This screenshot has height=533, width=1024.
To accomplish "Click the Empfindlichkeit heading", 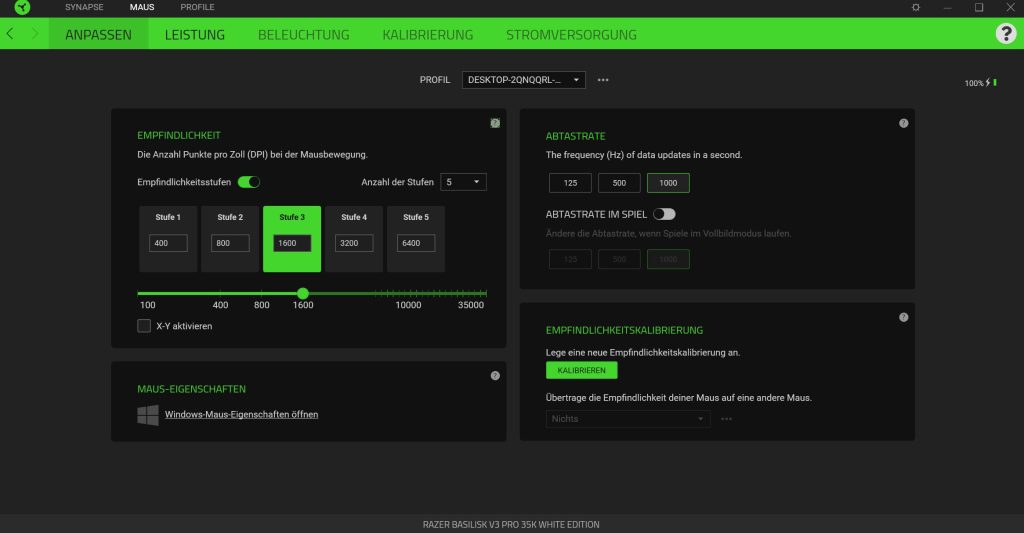I will (x=179, y=135).
